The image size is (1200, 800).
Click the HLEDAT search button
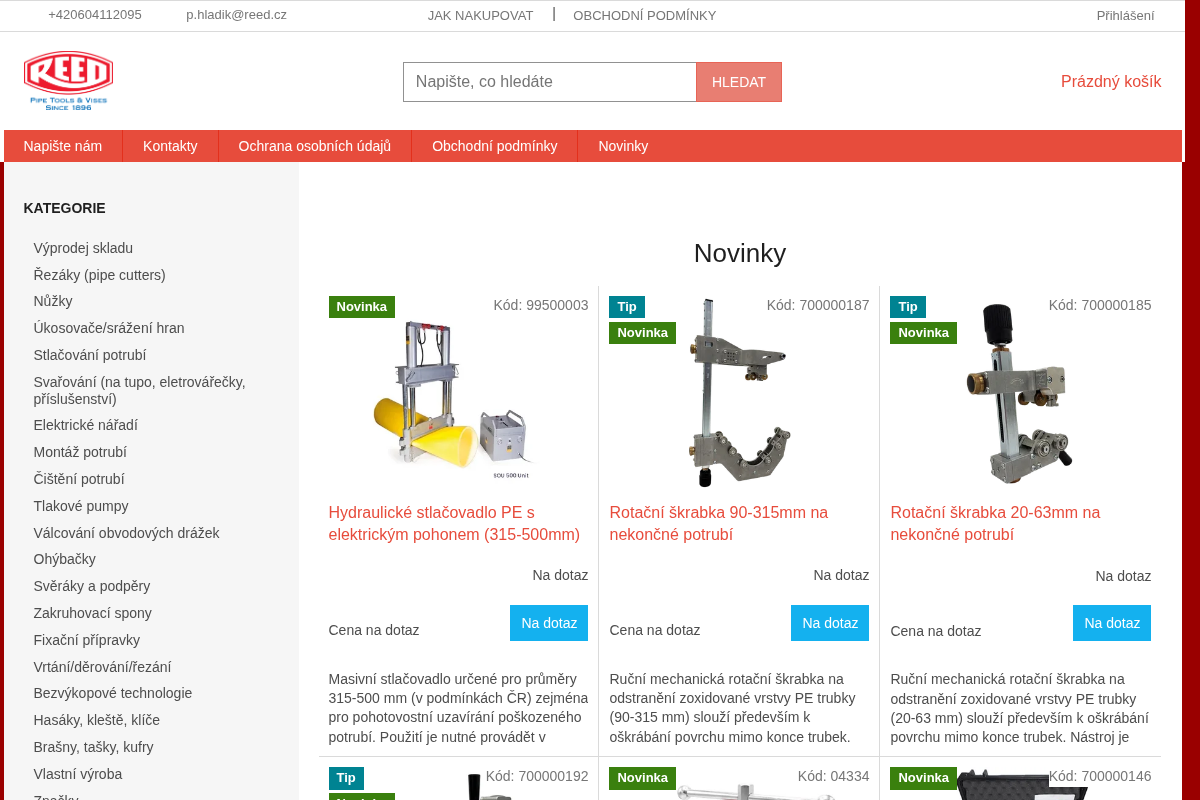pos(739,82)
